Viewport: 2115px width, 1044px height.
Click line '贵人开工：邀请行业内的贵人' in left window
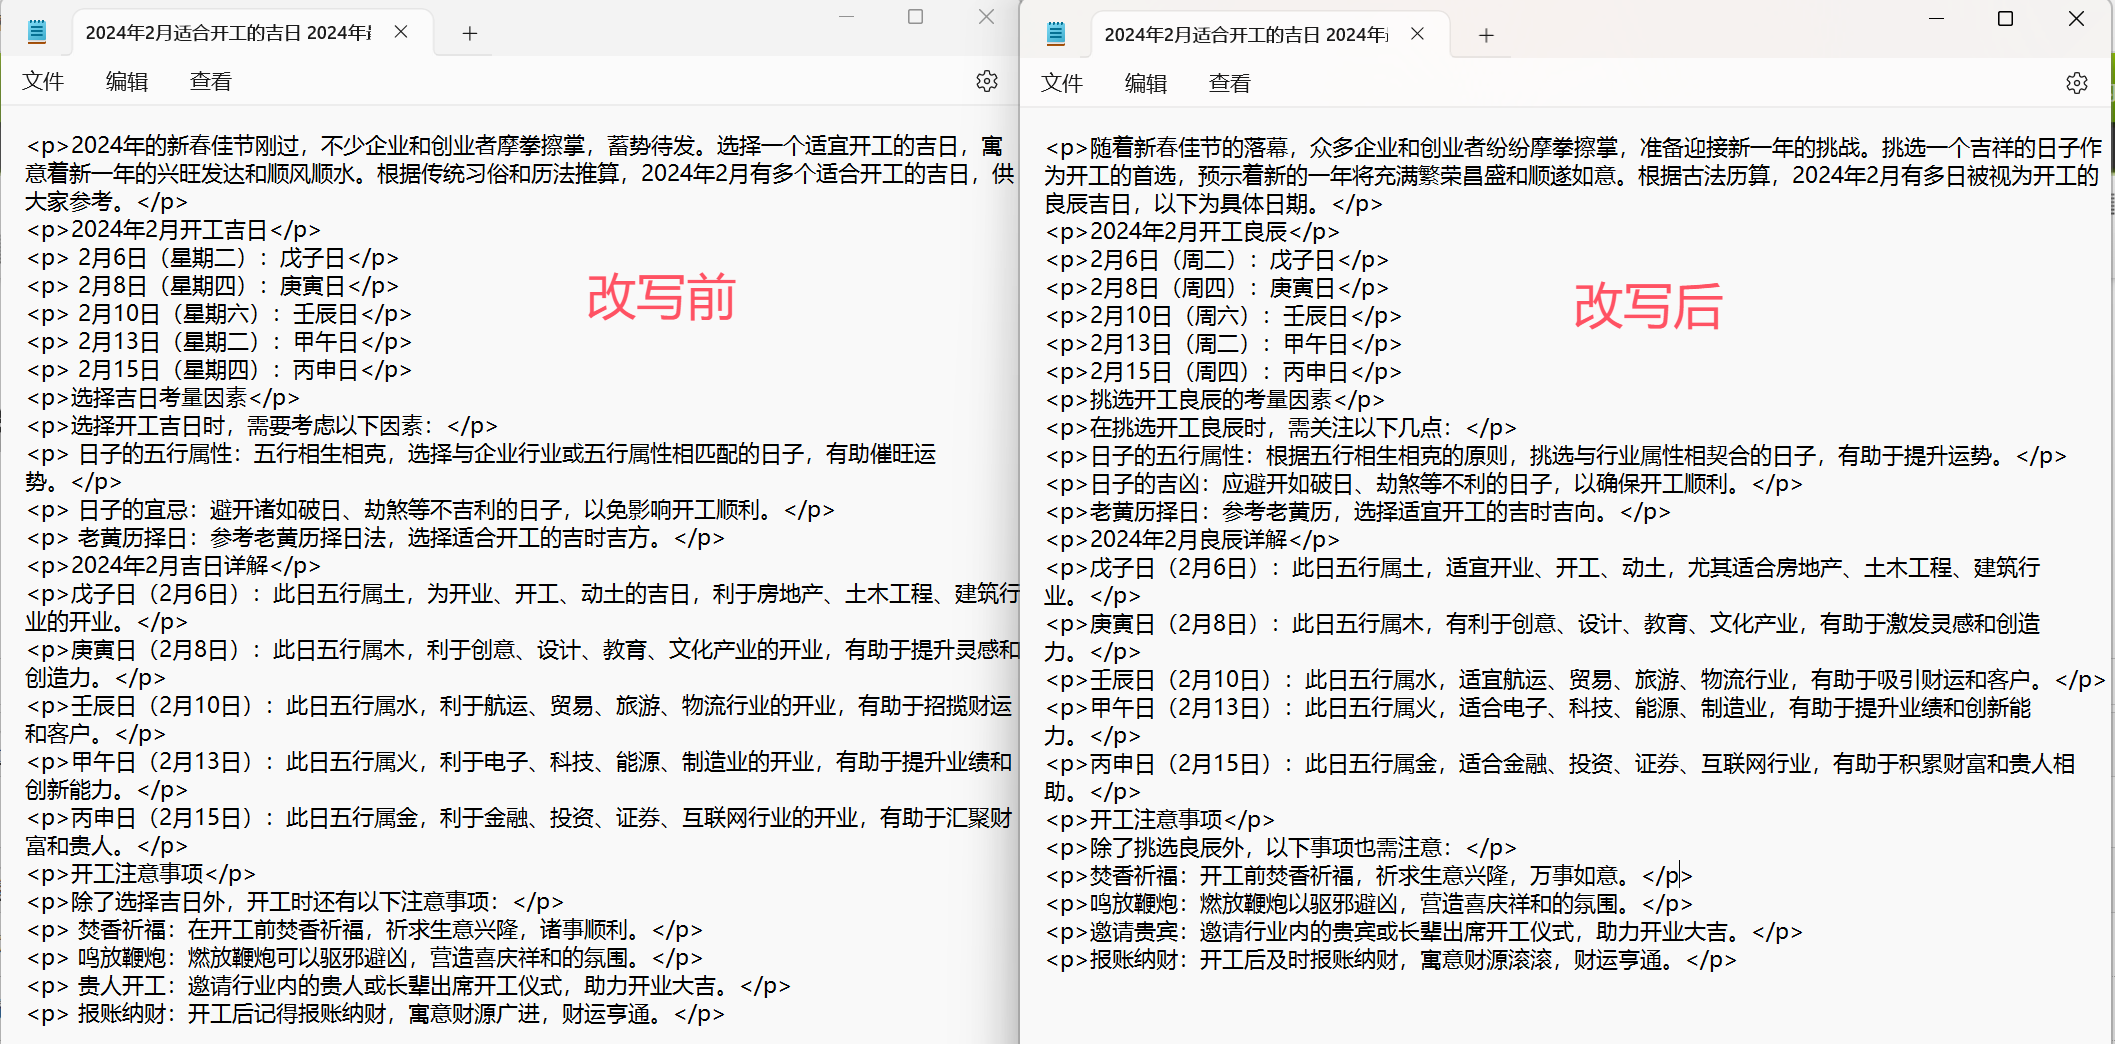409,986
